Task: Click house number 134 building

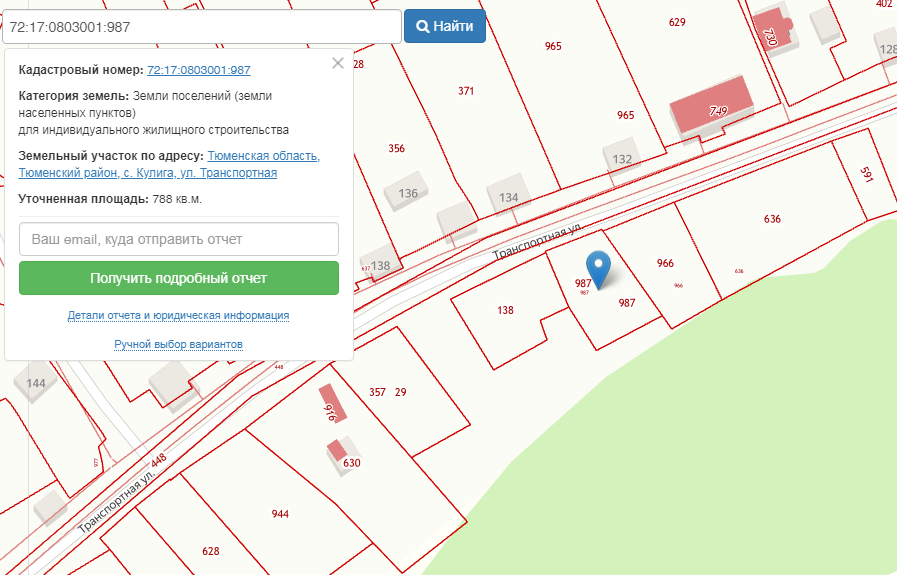Action: [508, 196]
